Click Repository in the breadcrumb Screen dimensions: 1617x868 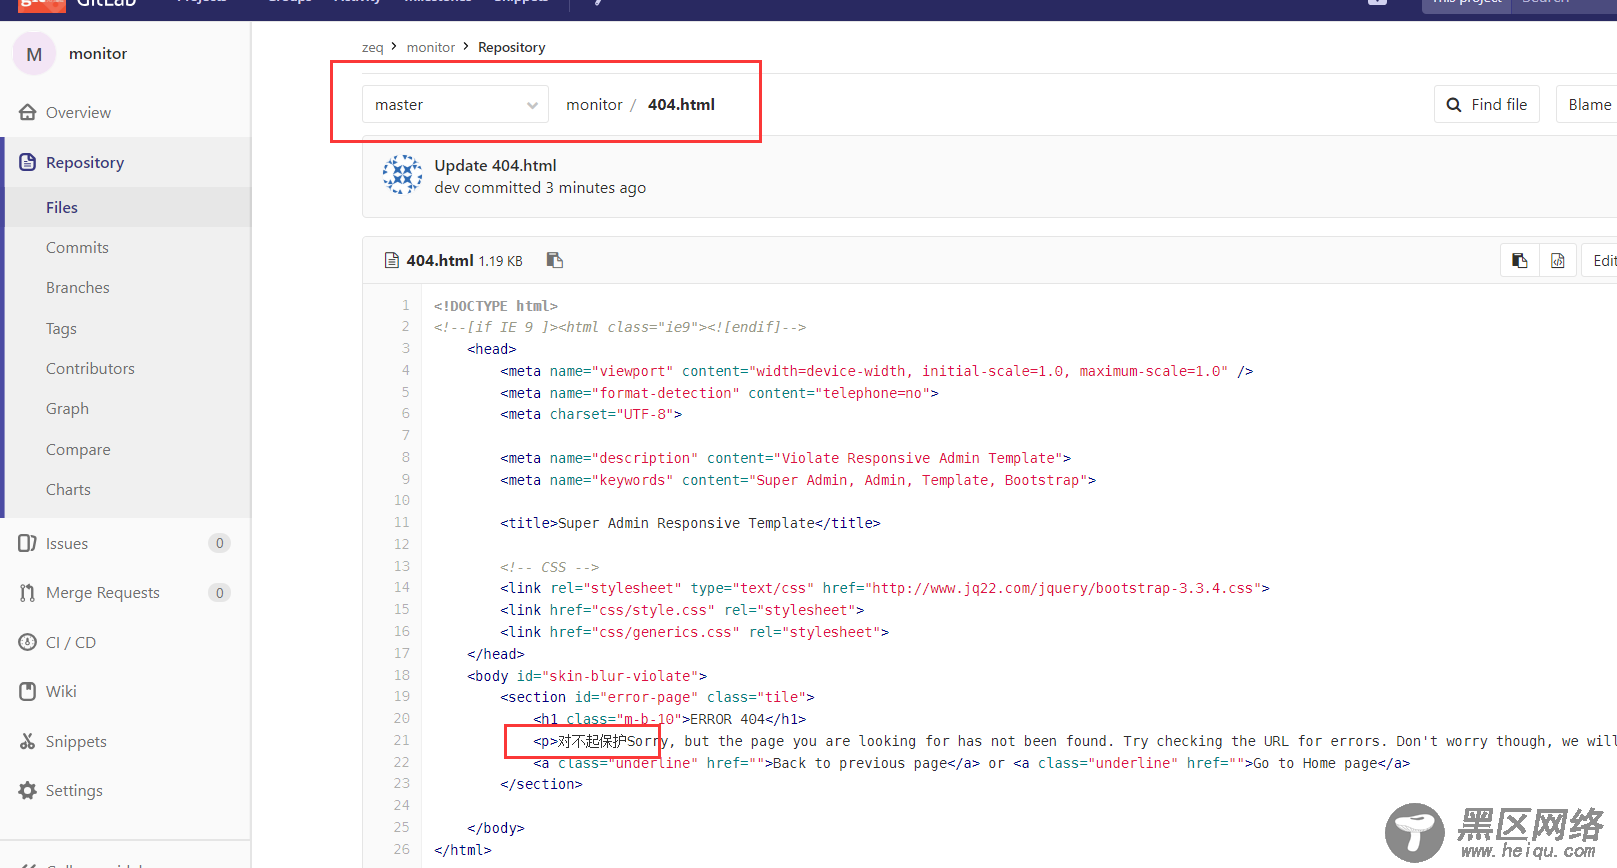(511, 47)
